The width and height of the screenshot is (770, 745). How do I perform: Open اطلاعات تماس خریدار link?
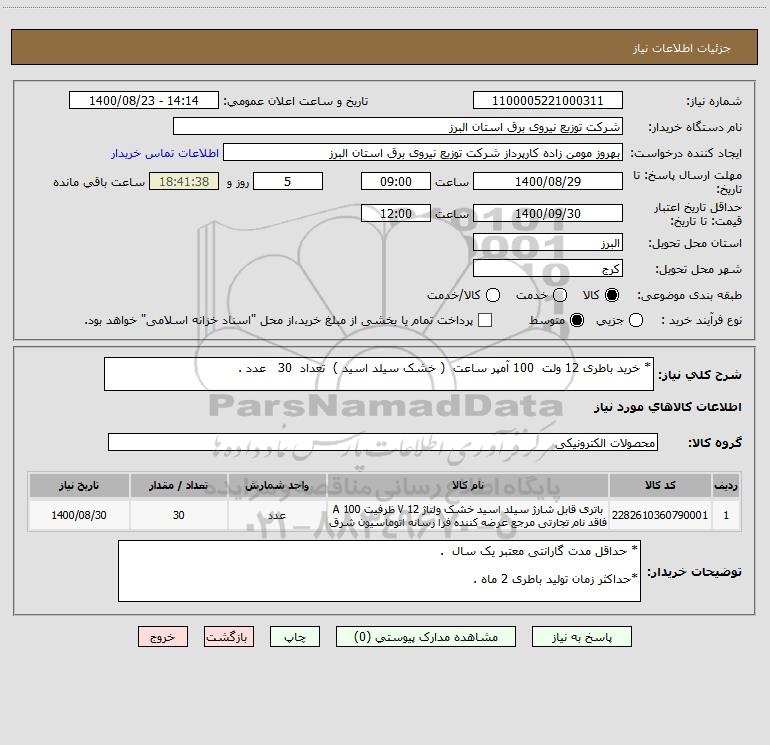pyautogui.click(x=165, y=153)
